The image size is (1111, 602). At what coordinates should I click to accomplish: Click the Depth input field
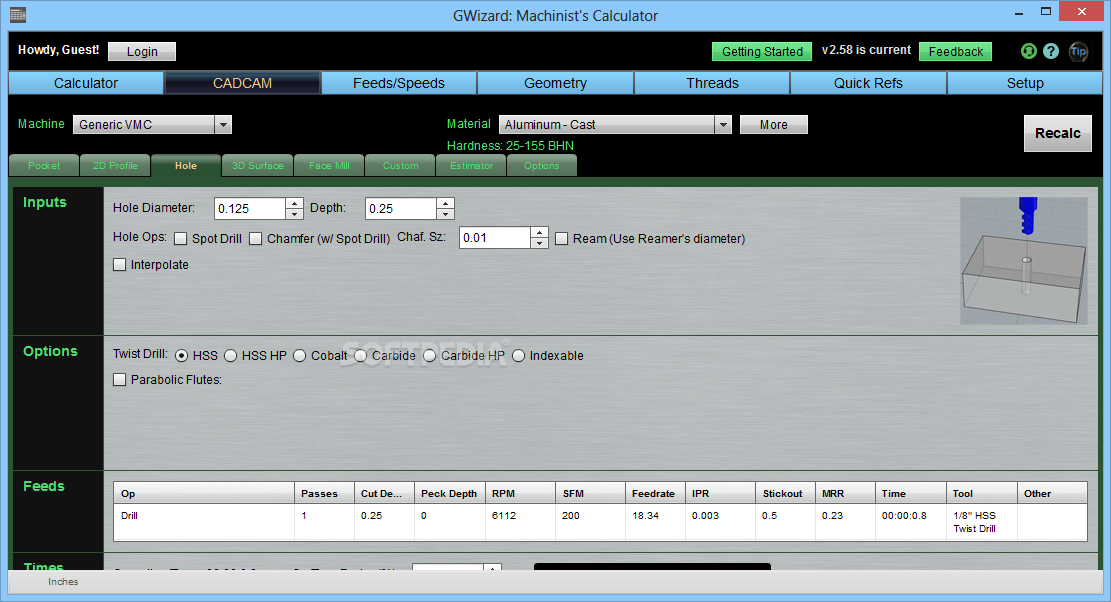point(400,209)
